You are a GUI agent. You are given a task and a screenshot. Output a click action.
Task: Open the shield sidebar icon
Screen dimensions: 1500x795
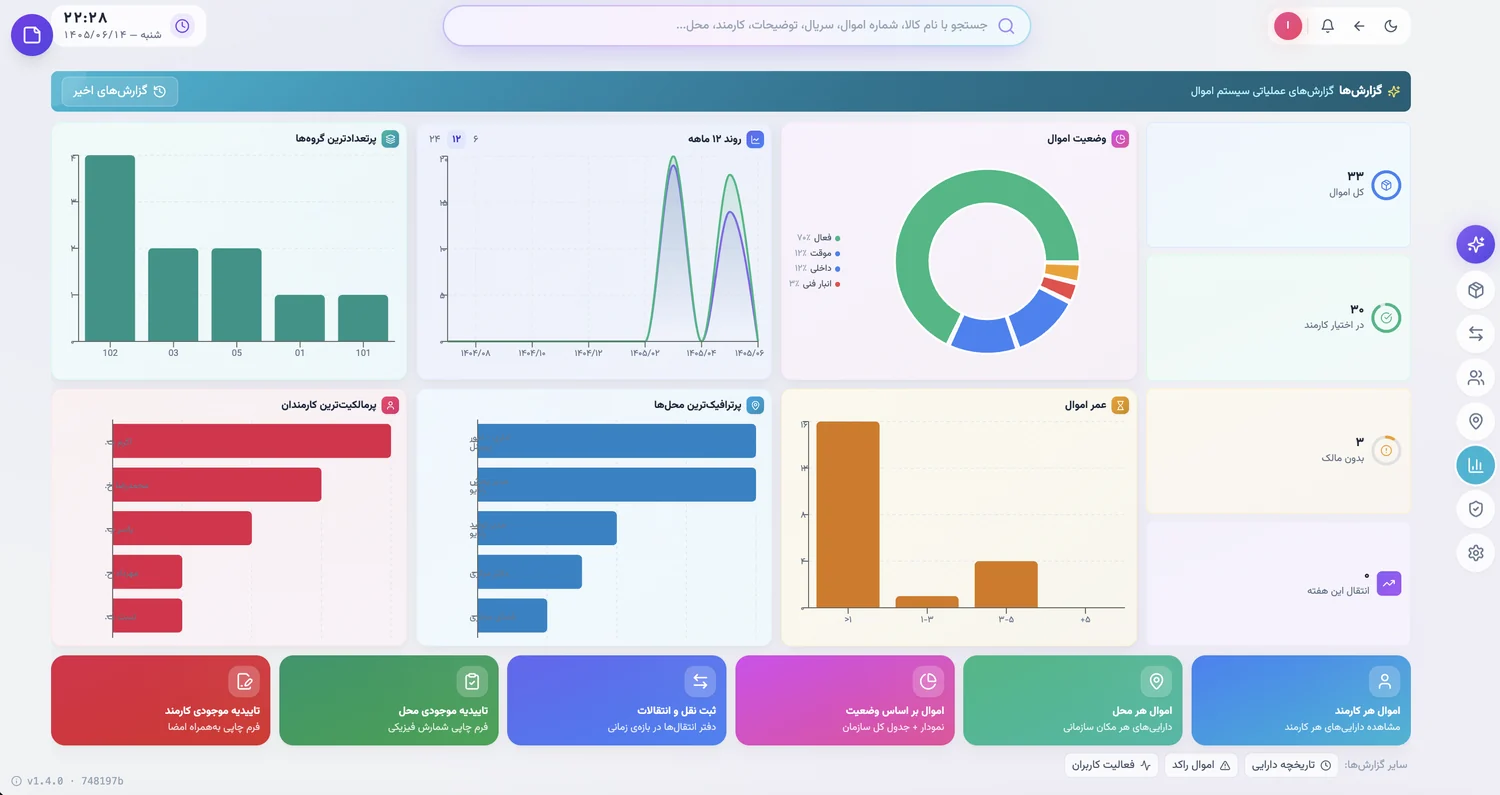click(1475, 509)
